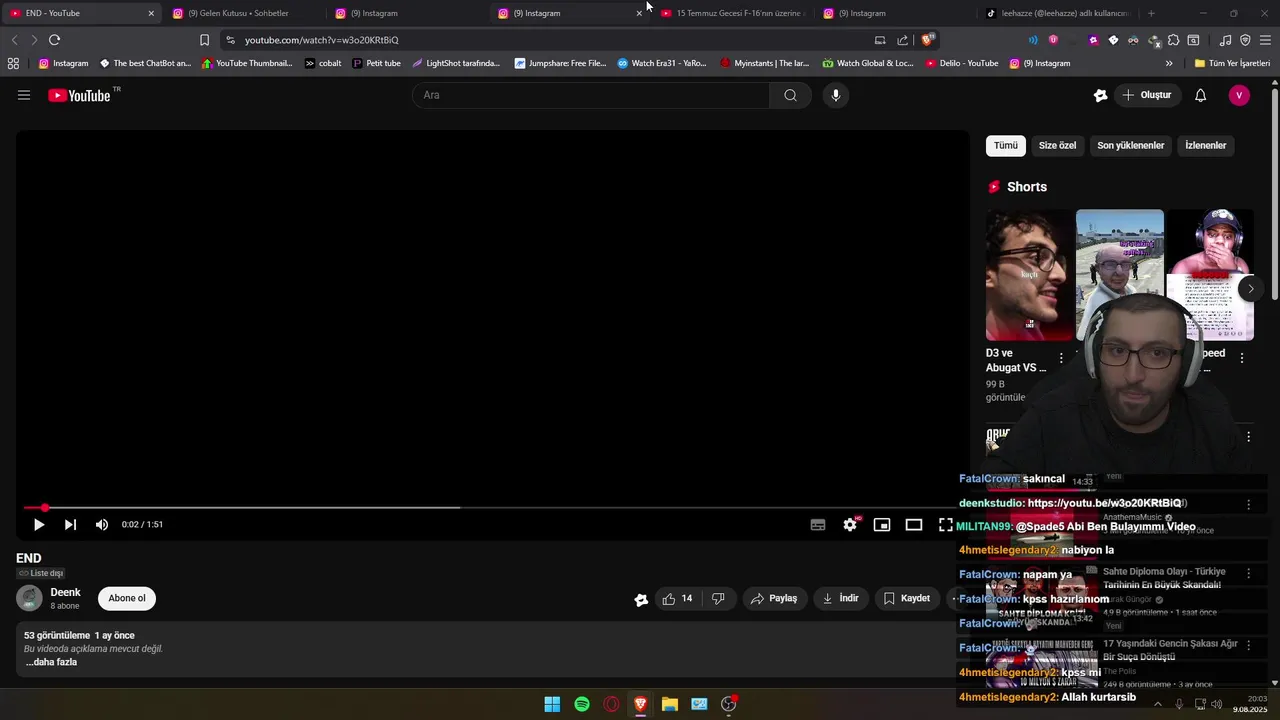Switch to the 15 Temmuz Gecesi tab
The height and width of the screenshot is (720, 1280).
[732, 13]
